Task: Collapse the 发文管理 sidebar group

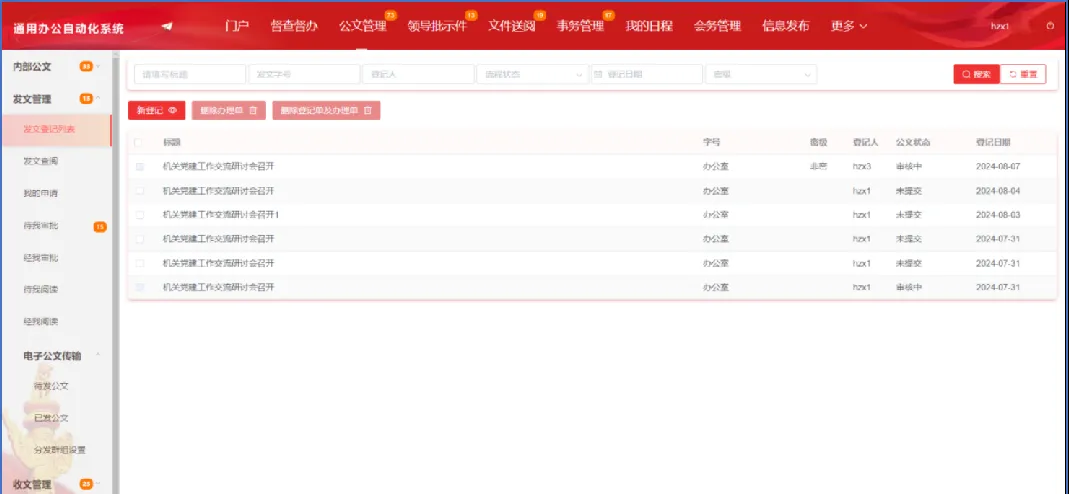Action: 56,99
